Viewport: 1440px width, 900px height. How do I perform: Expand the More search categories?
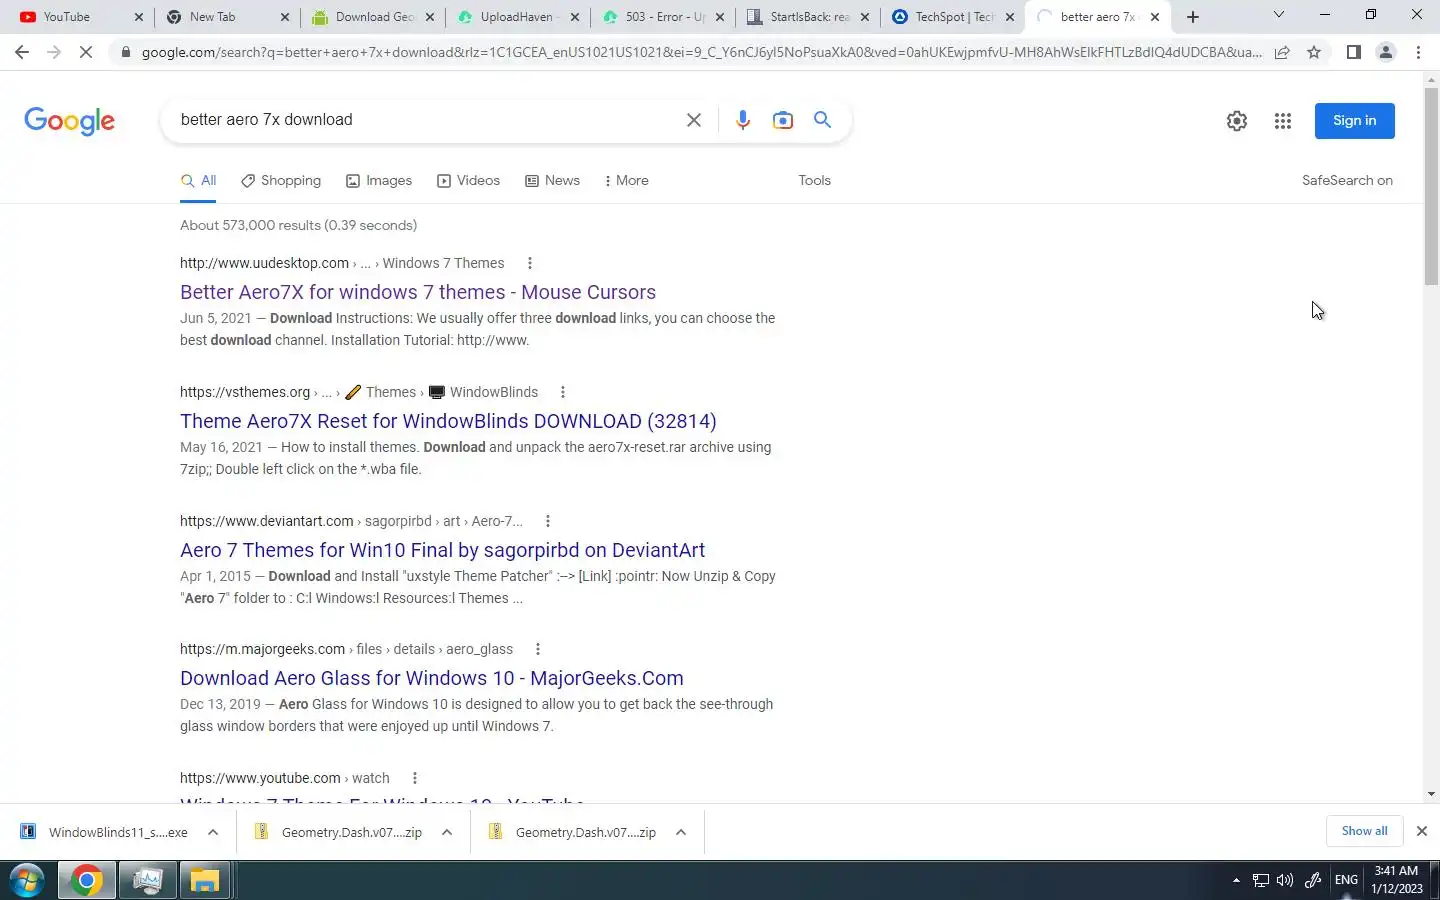(626, 181)
